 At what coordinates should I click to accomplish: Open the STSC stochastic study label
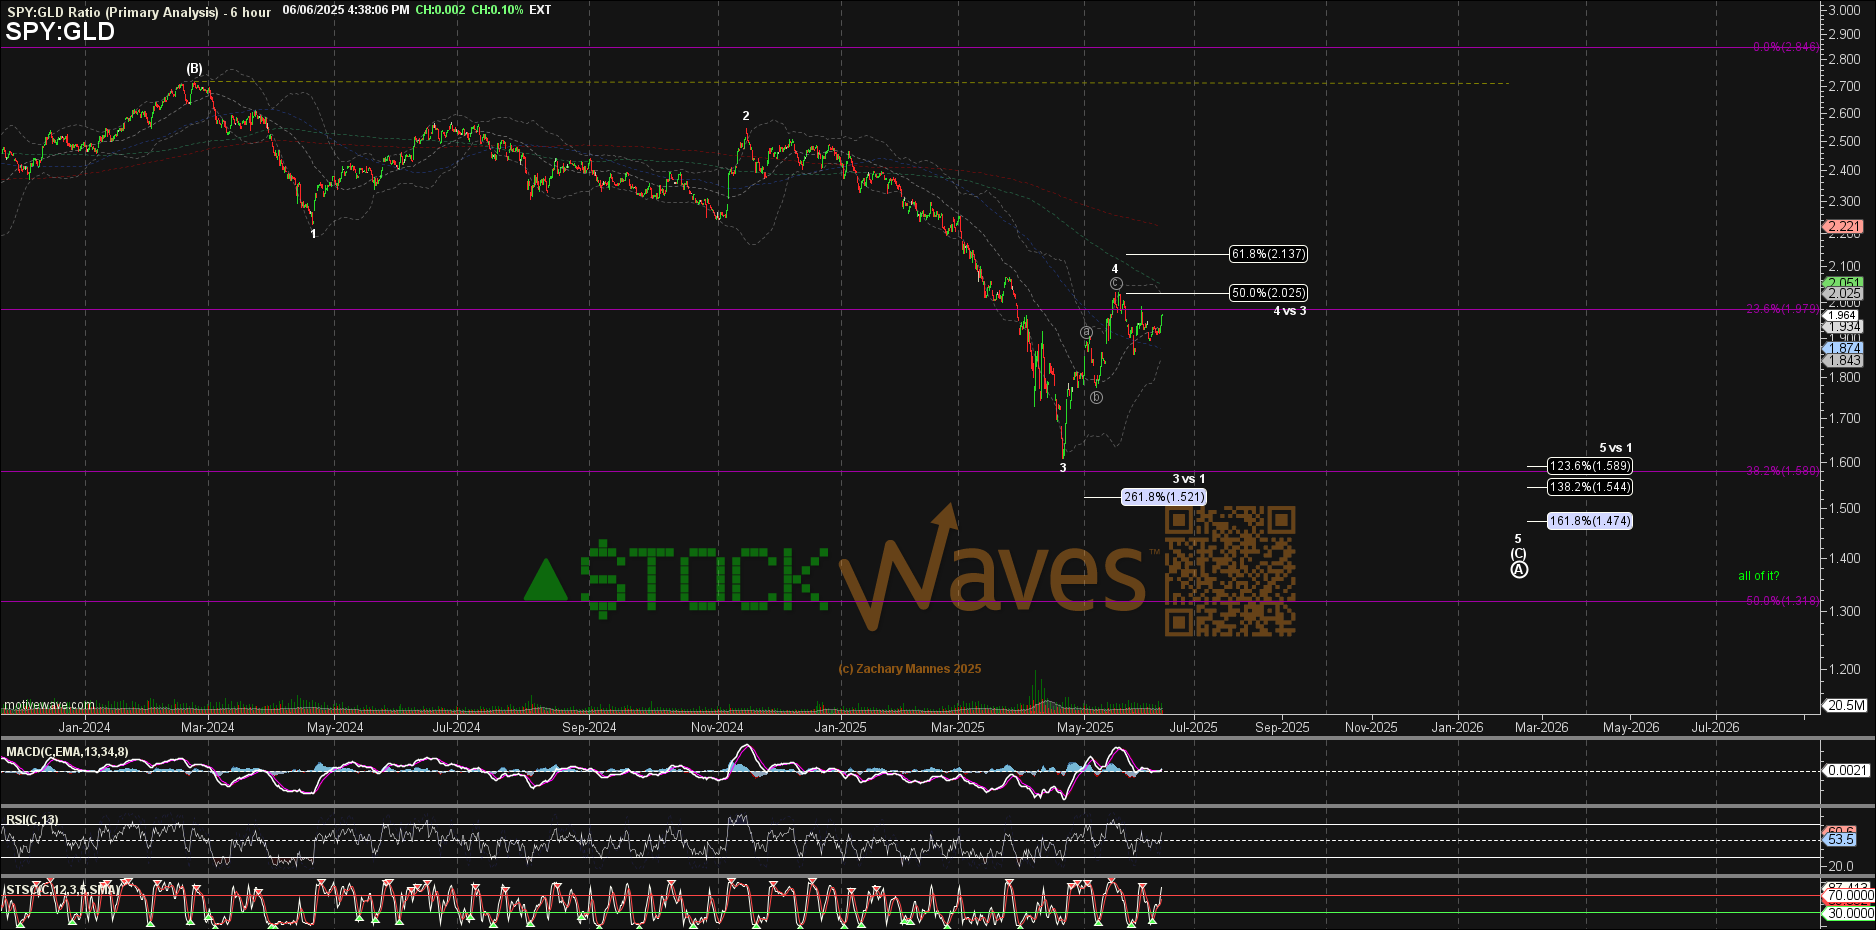click(x=62, y=889)
